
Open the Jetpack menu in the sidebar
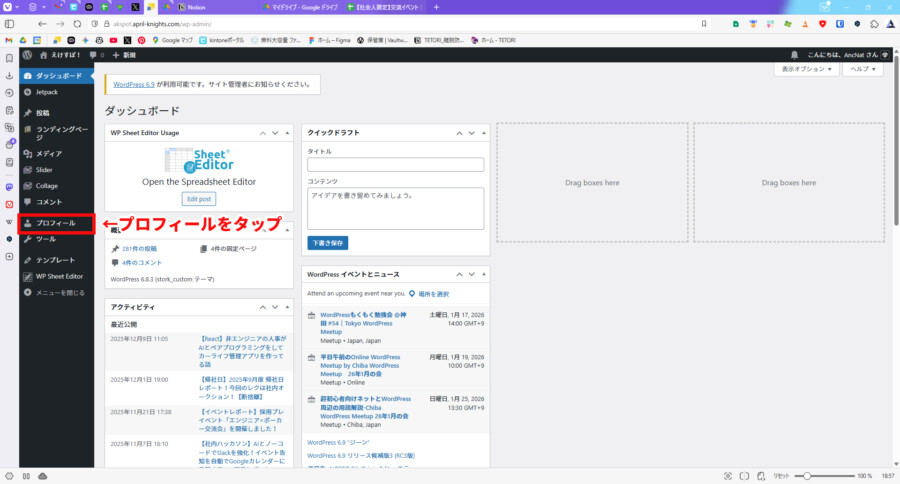pyautogui.click(x=48, y=91)
